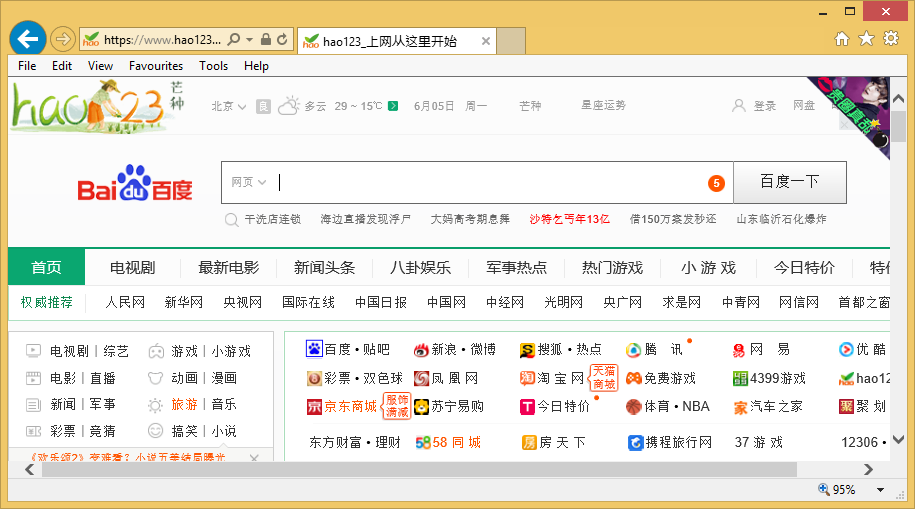915x509 pixels.
Task: Click the 百度一下 search button
Action: [790, 182]
